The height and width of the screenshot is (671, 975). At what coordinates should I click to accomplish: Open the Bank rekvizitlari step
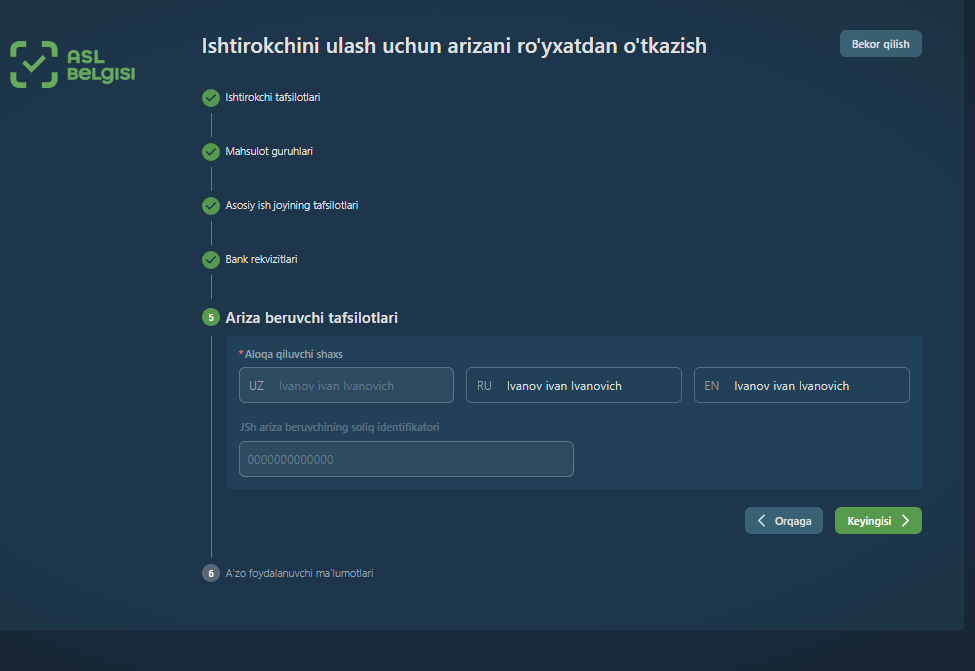tap(261, 259)
